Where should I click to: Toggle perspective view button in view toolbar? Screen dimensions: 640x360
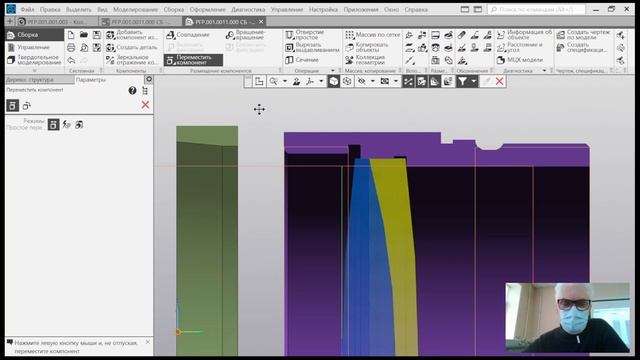(408, 82)
